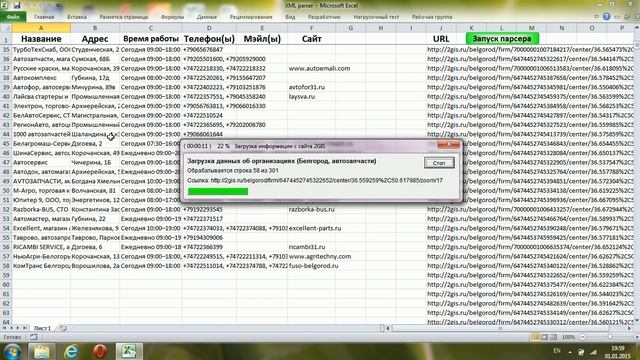Viewport: 640px width, 360px height.
Task: Switch to Page Layout view icon
Action: pyautogui.click(x=544, y=337)
